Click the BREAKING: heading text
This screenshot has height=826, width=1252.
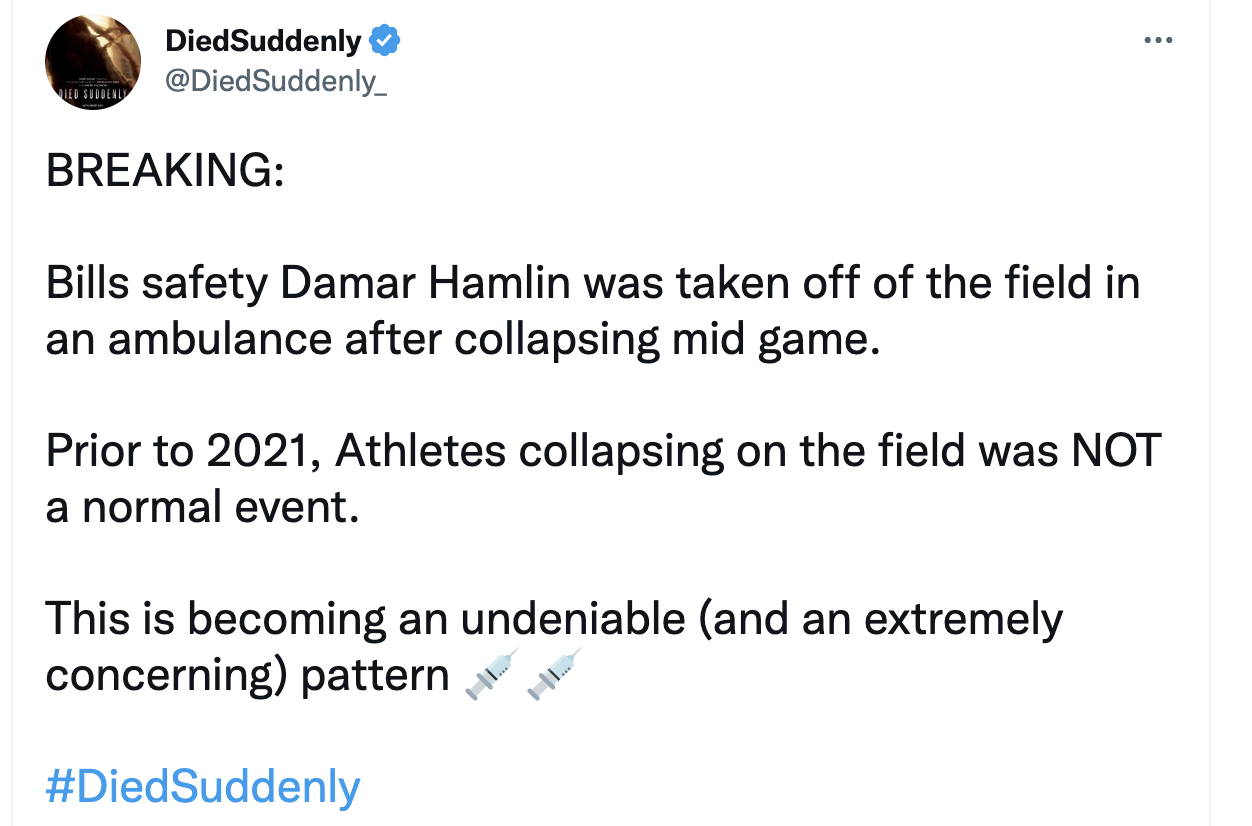pos(165,171)
